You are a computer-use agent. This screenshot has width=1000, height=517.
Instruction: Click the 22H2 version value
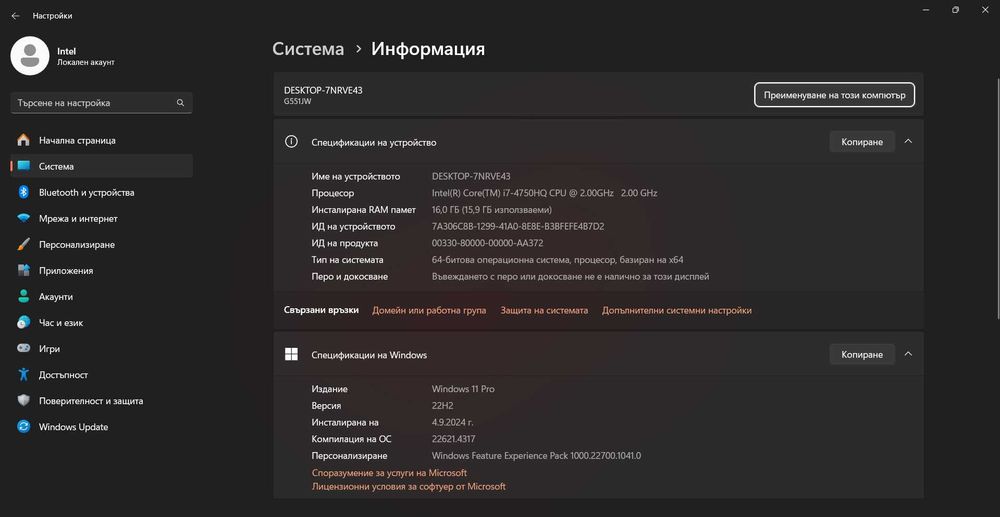(442, 405)
